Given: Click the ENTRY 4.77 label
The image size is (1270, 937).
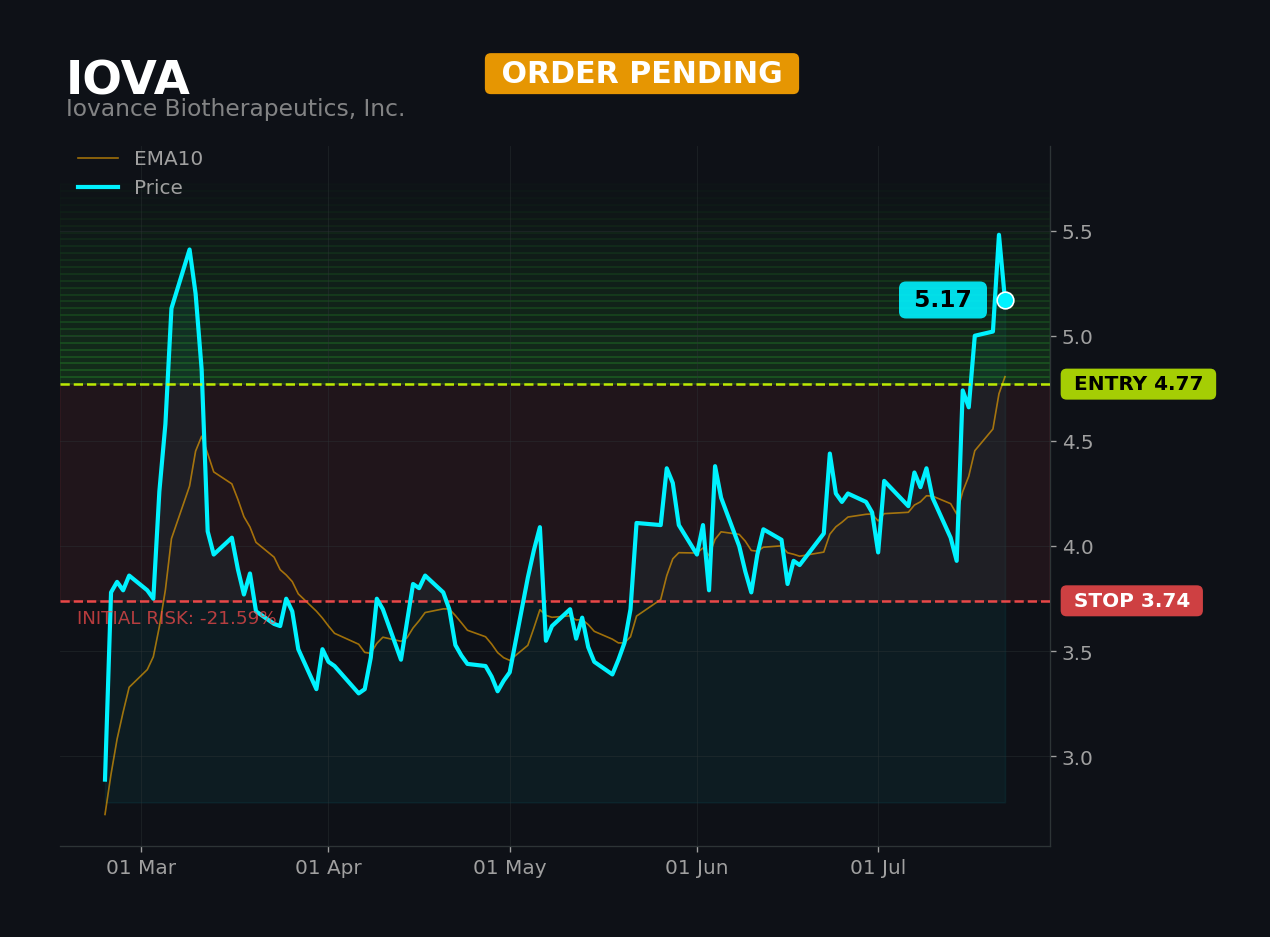Looking at the screenshot, I should coord(1138,384).
